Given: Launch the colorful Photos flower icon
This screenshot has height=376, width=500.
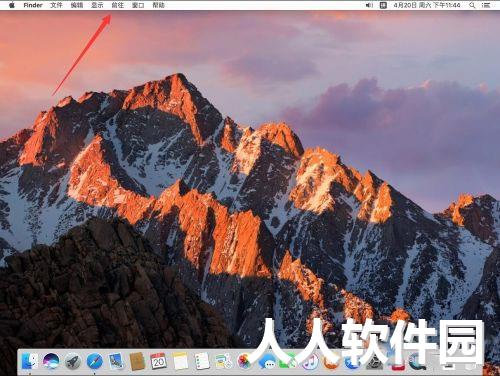Looking at the screenshot, I should click(245, 362).
